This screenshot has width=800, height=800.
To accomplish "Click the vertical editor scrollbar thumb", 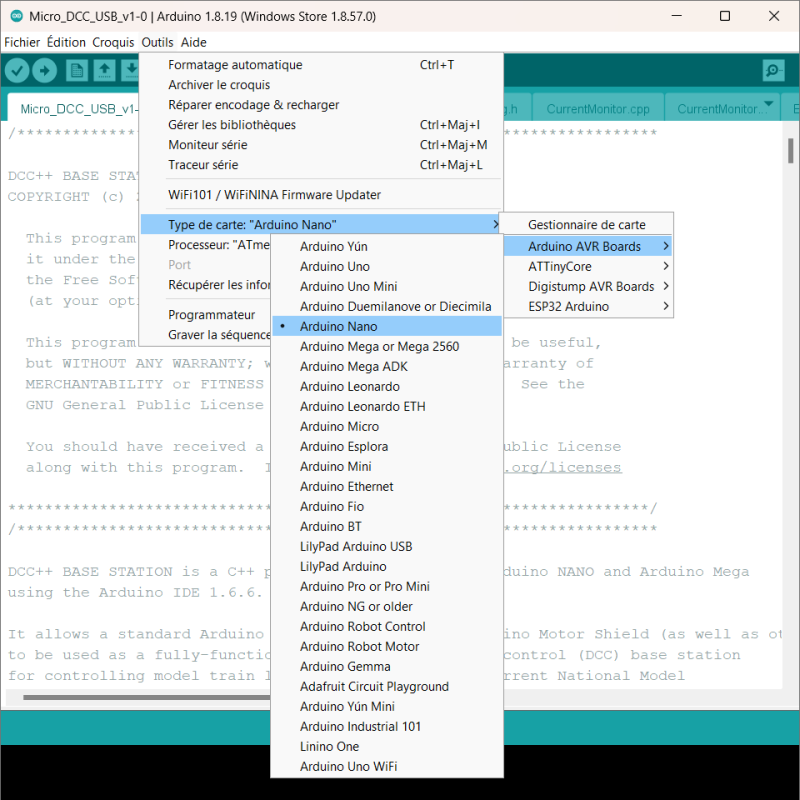I will (790, 151).
